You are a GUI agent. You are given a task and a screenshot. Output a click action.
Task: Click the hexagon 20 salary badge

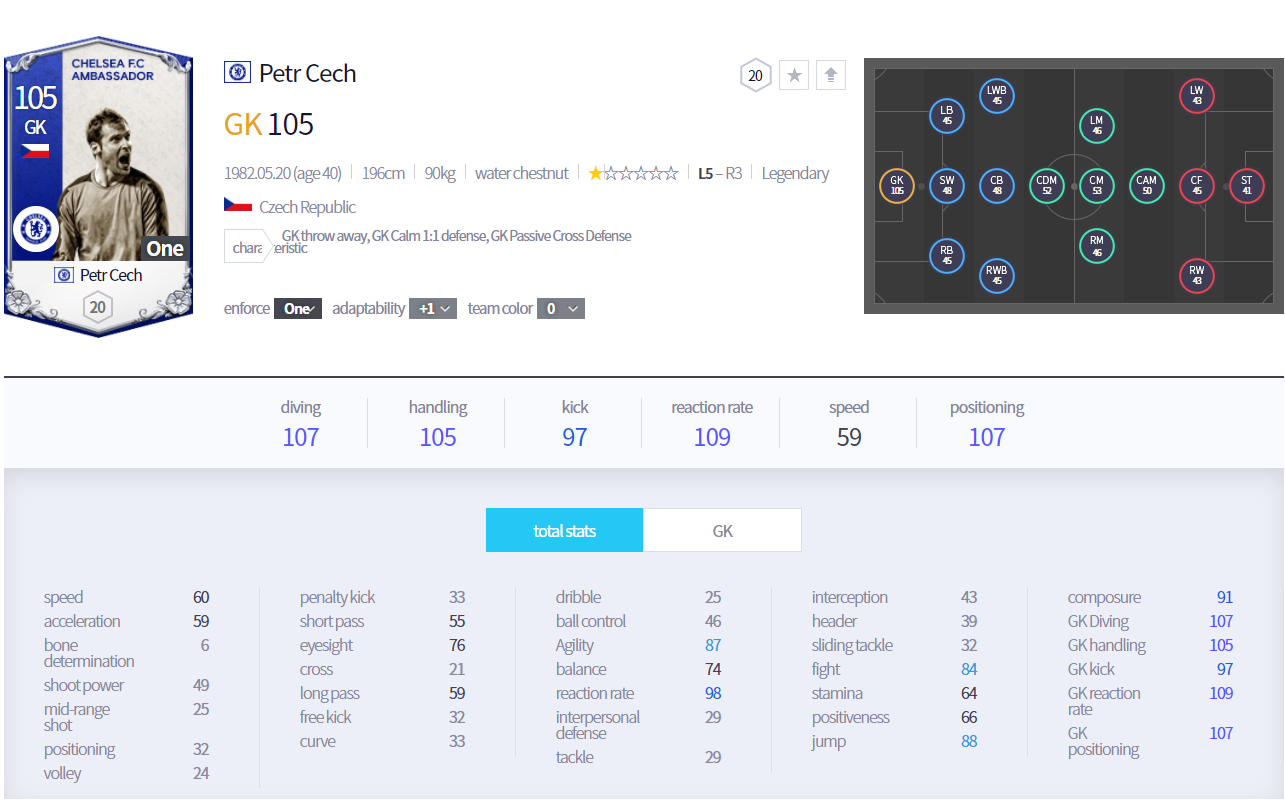click(755, 75)
